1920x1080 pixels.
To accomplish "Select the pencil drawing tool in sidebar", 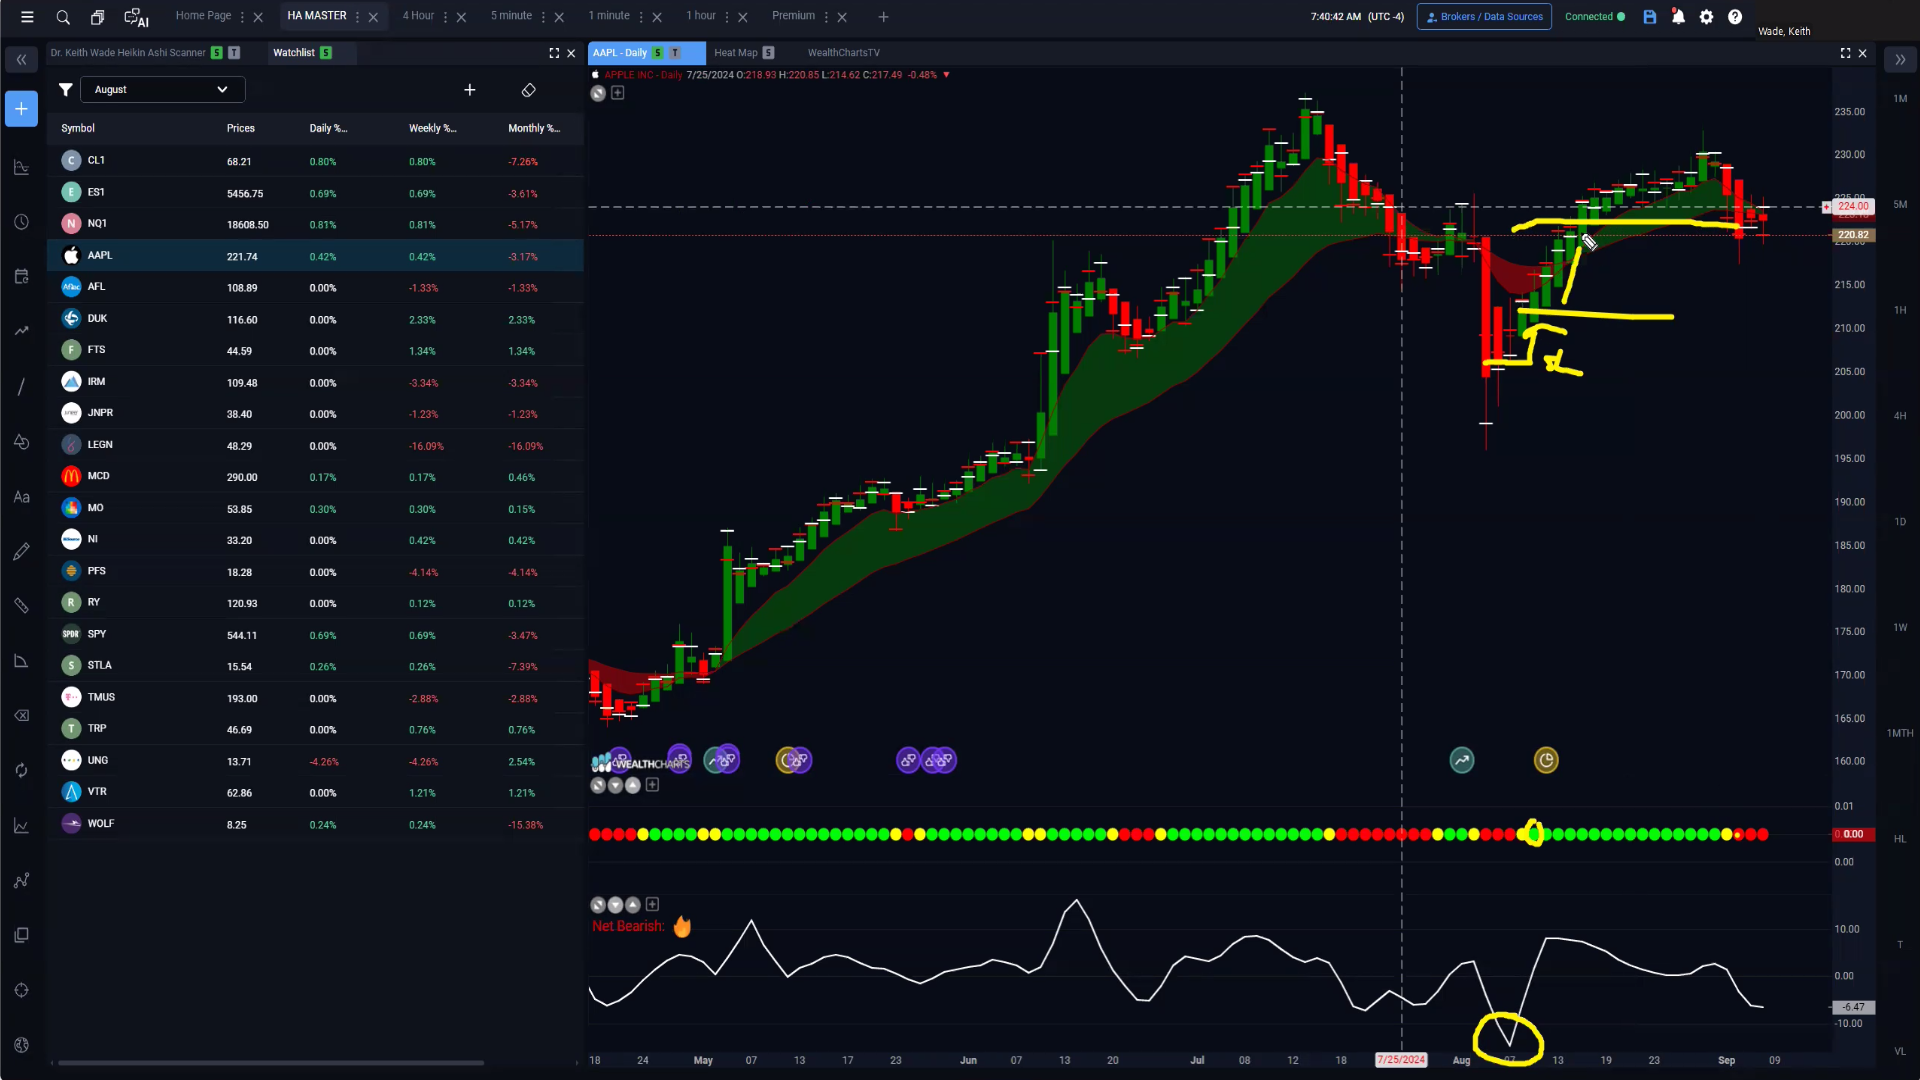I will 21,552.
